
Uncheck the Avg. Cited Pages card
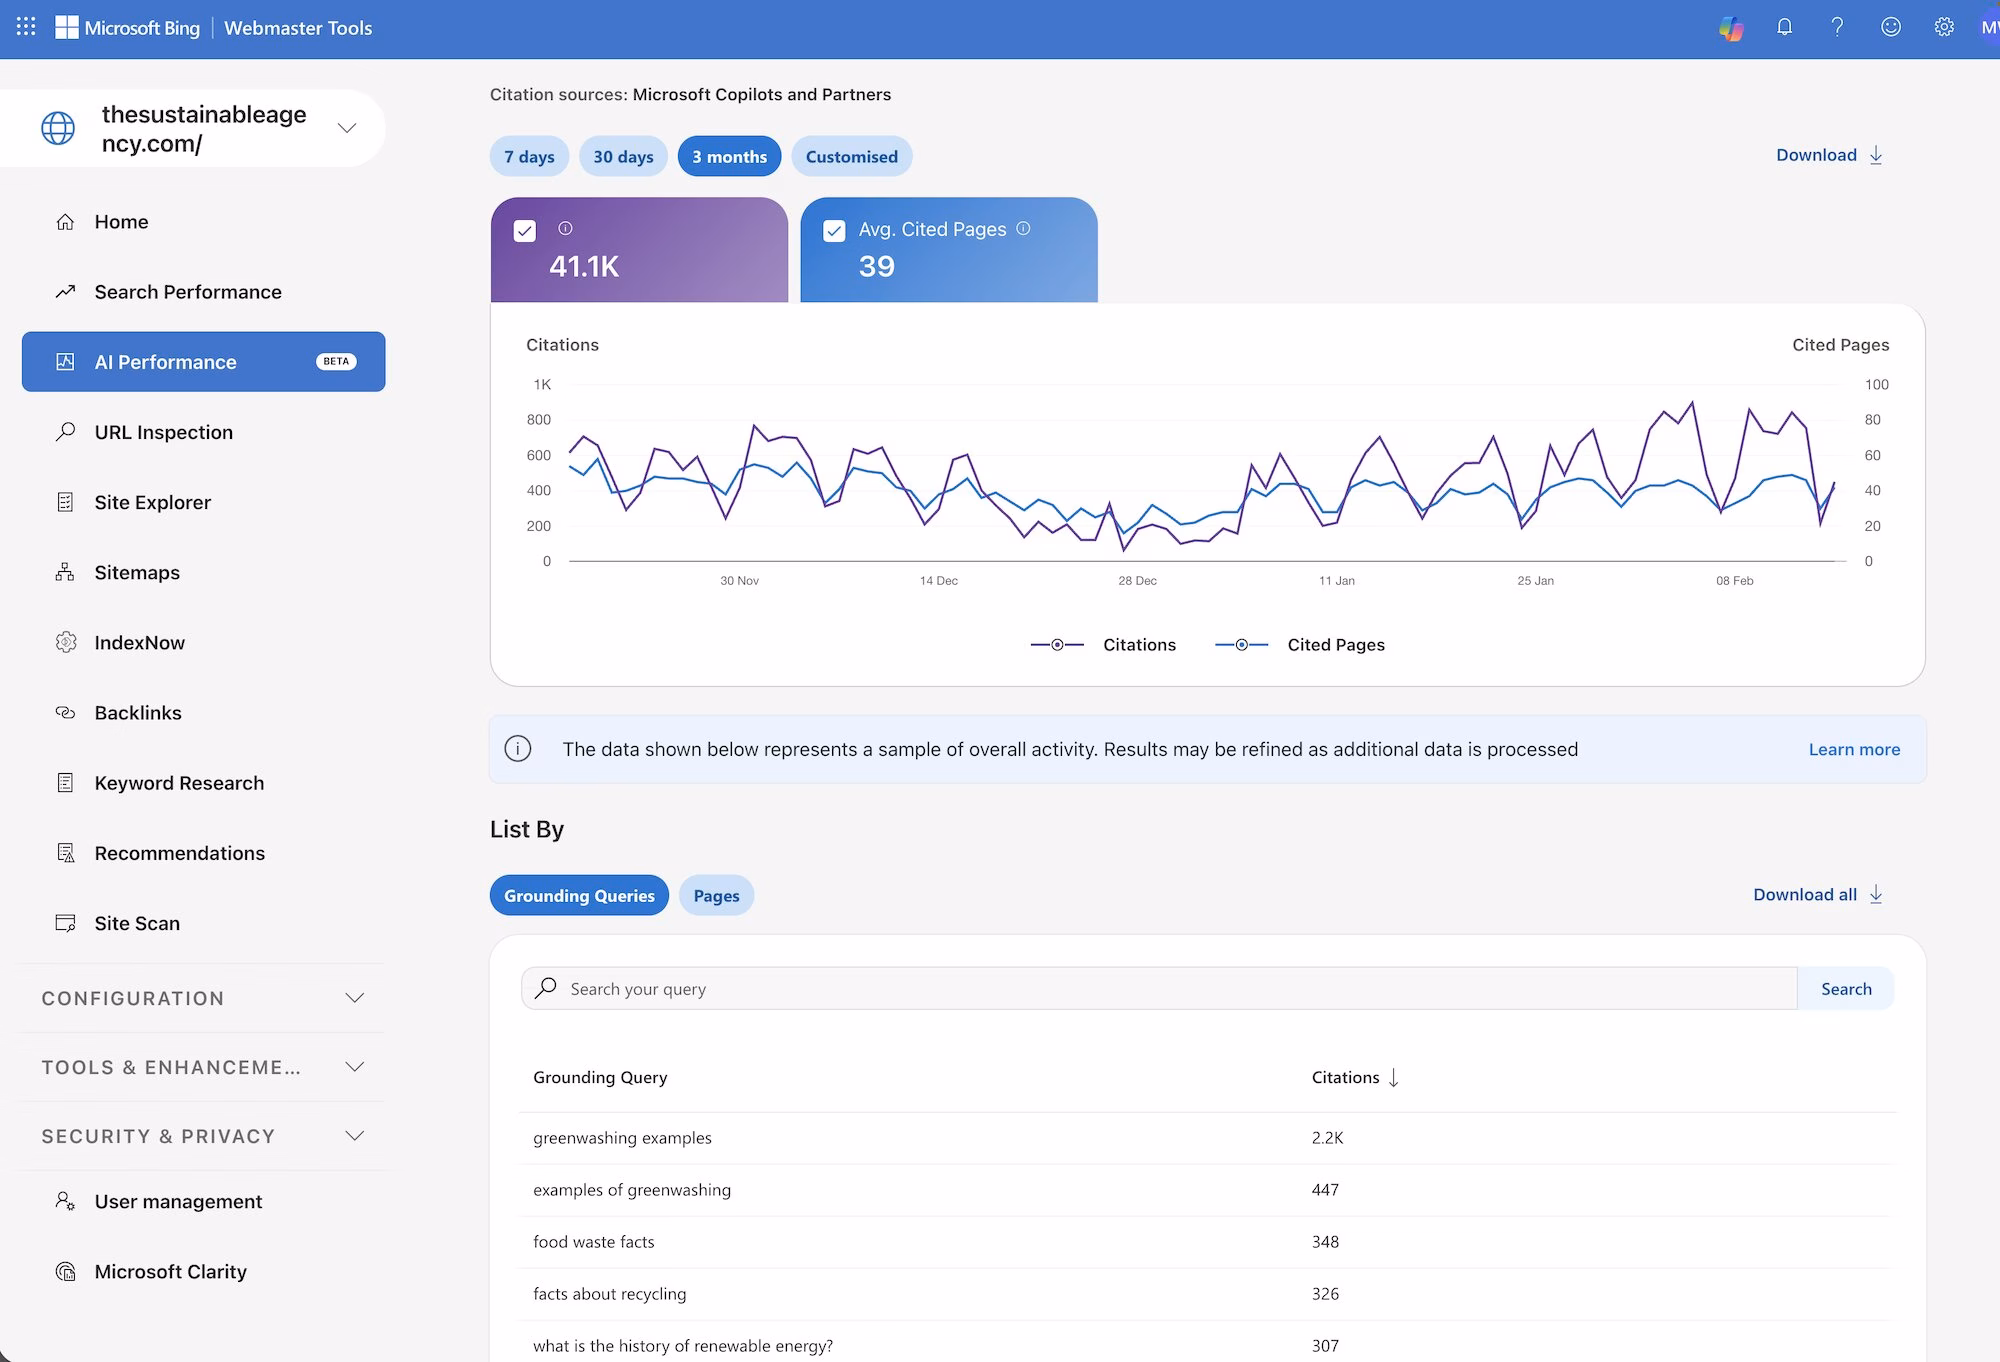[x=834, y=230]
